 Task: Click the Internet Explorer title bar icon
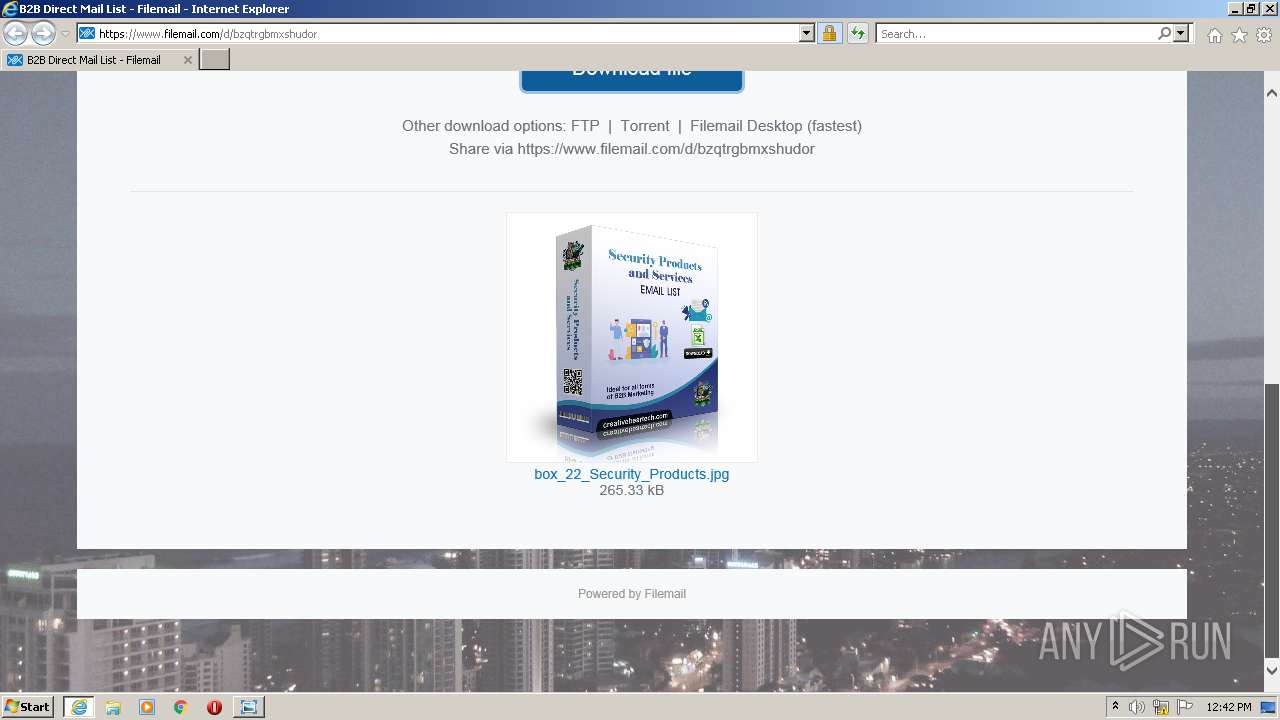(x=10, y=9)
